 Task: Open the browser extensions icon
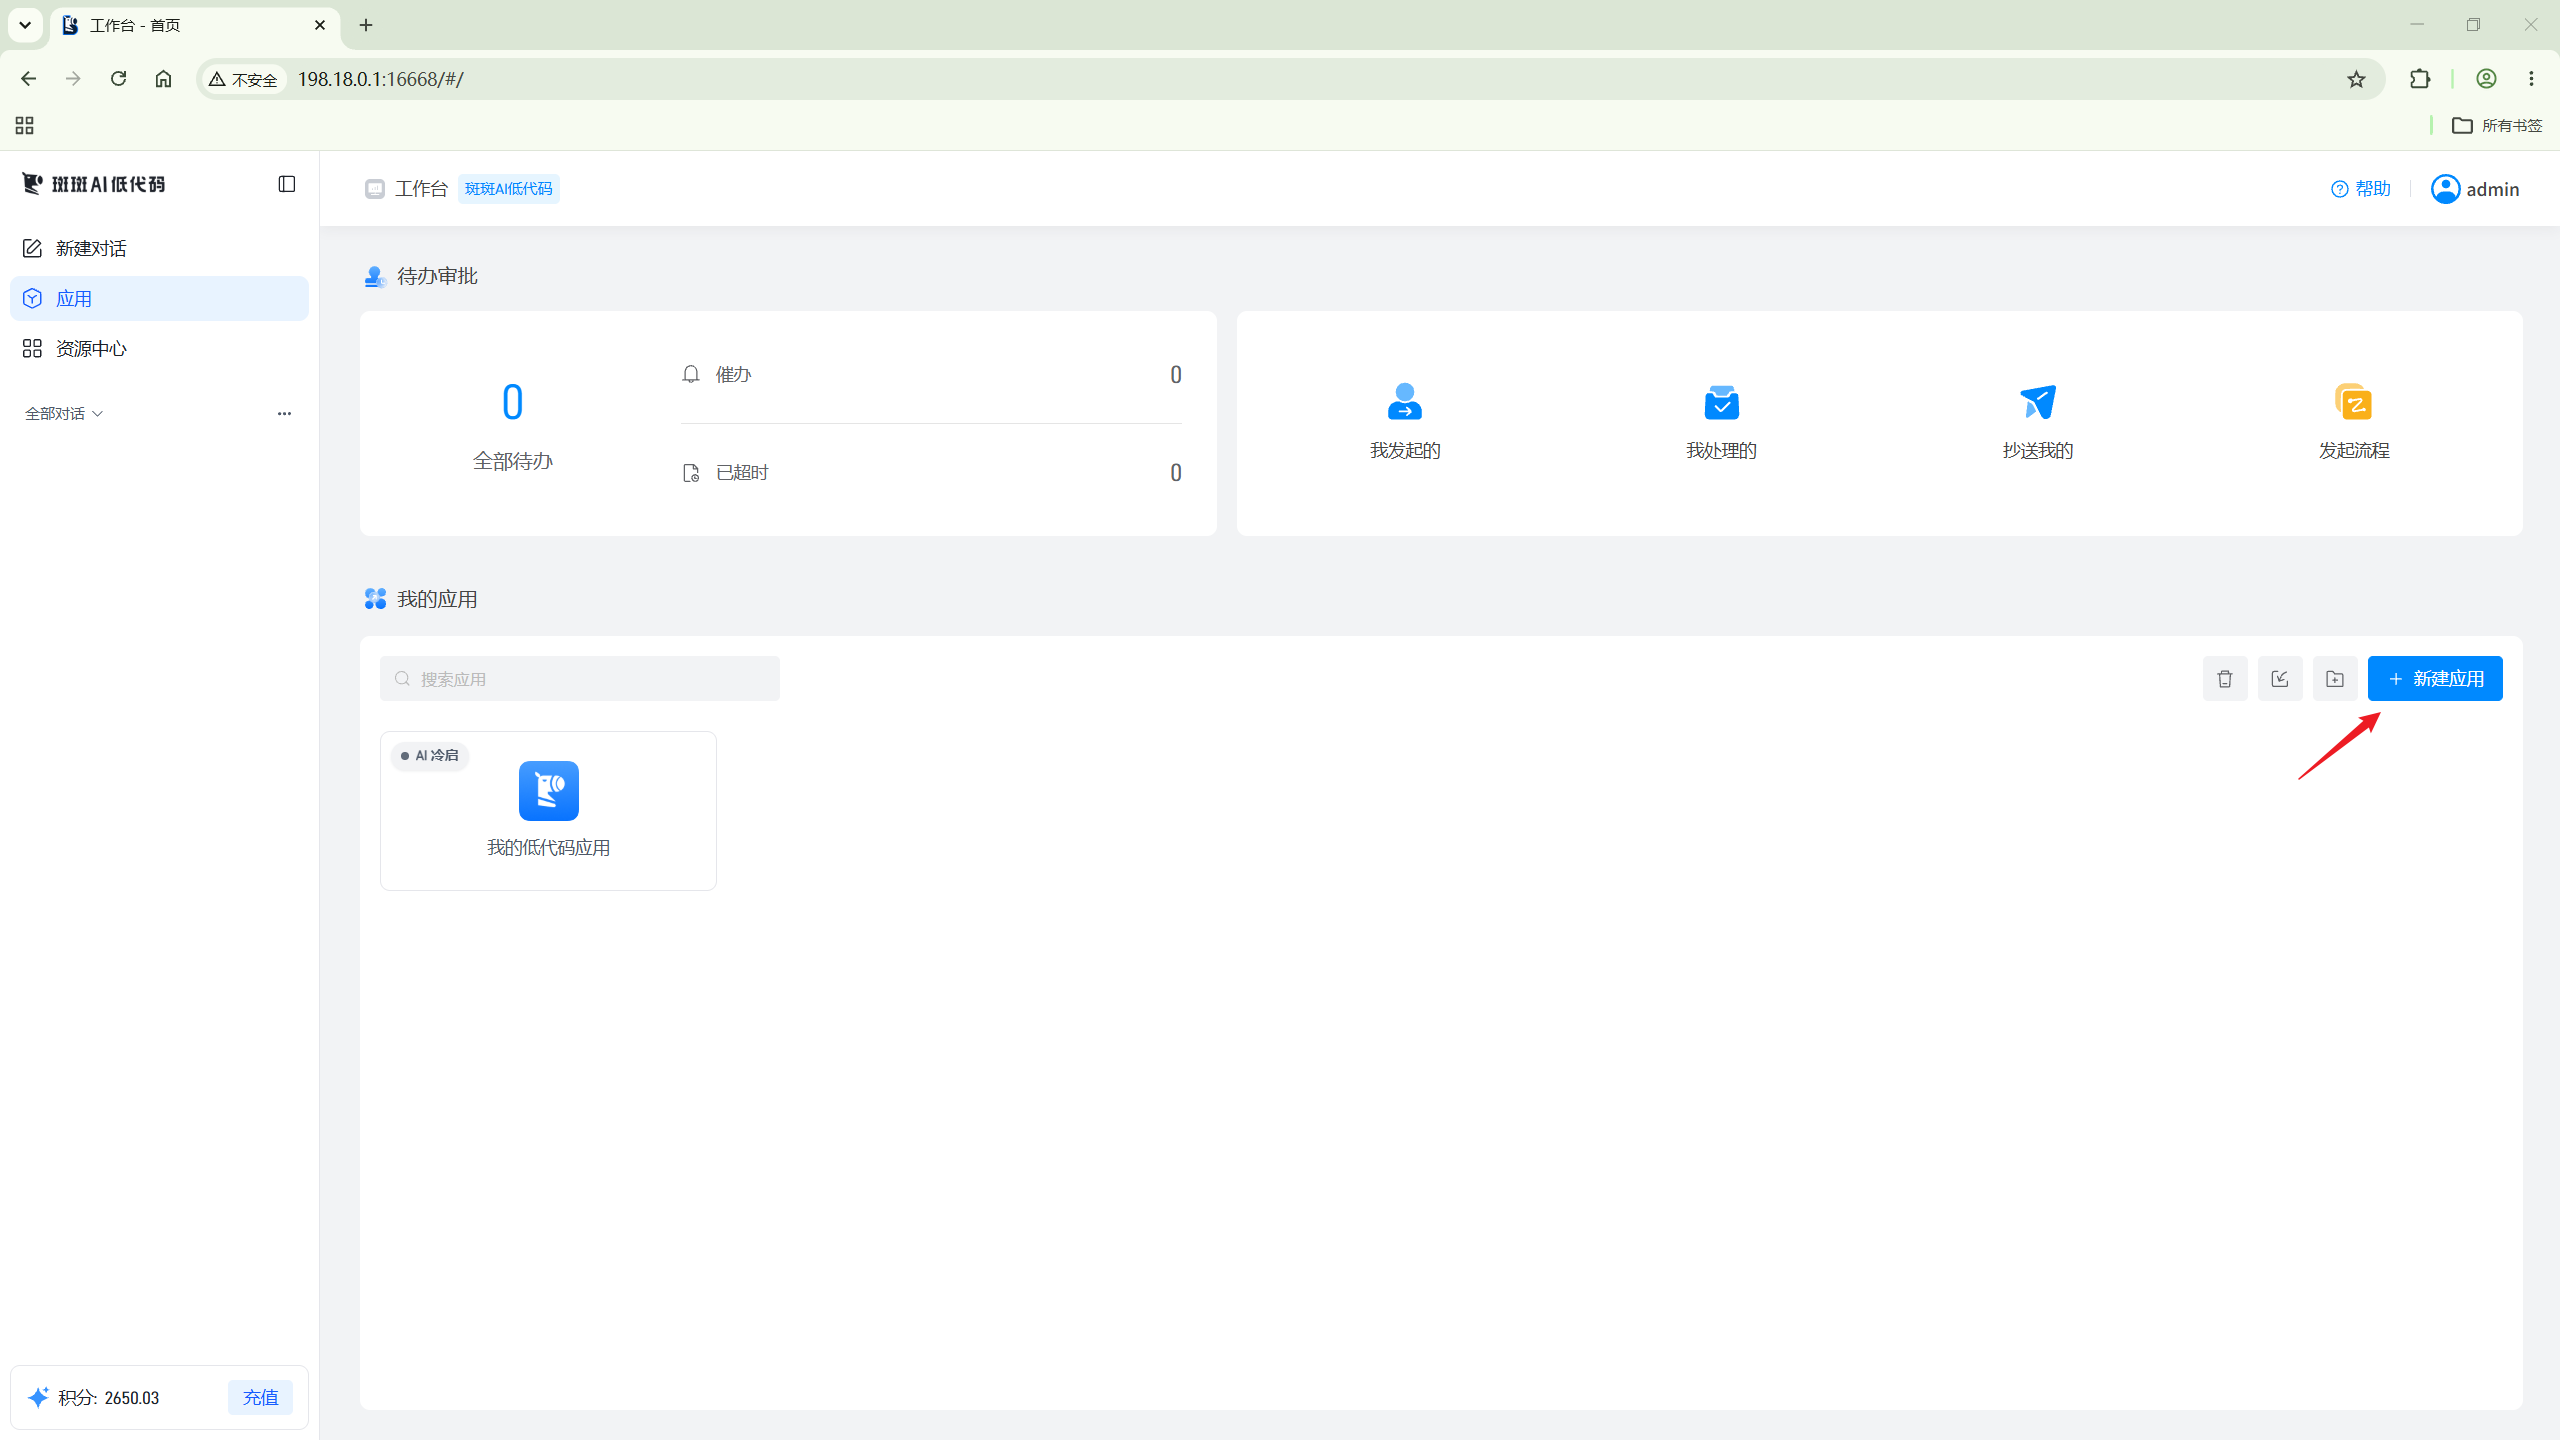click(x=2420, y=79)
